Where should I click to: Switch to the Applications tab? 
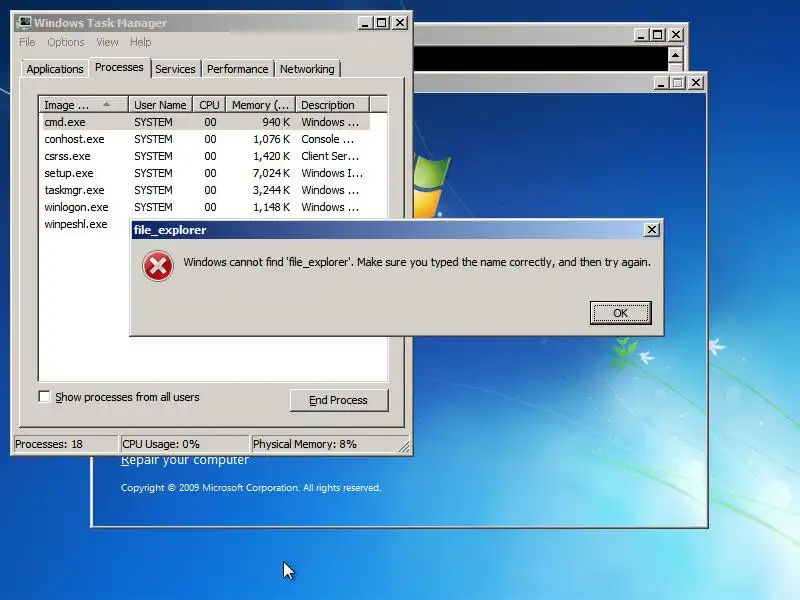[55, 69]
